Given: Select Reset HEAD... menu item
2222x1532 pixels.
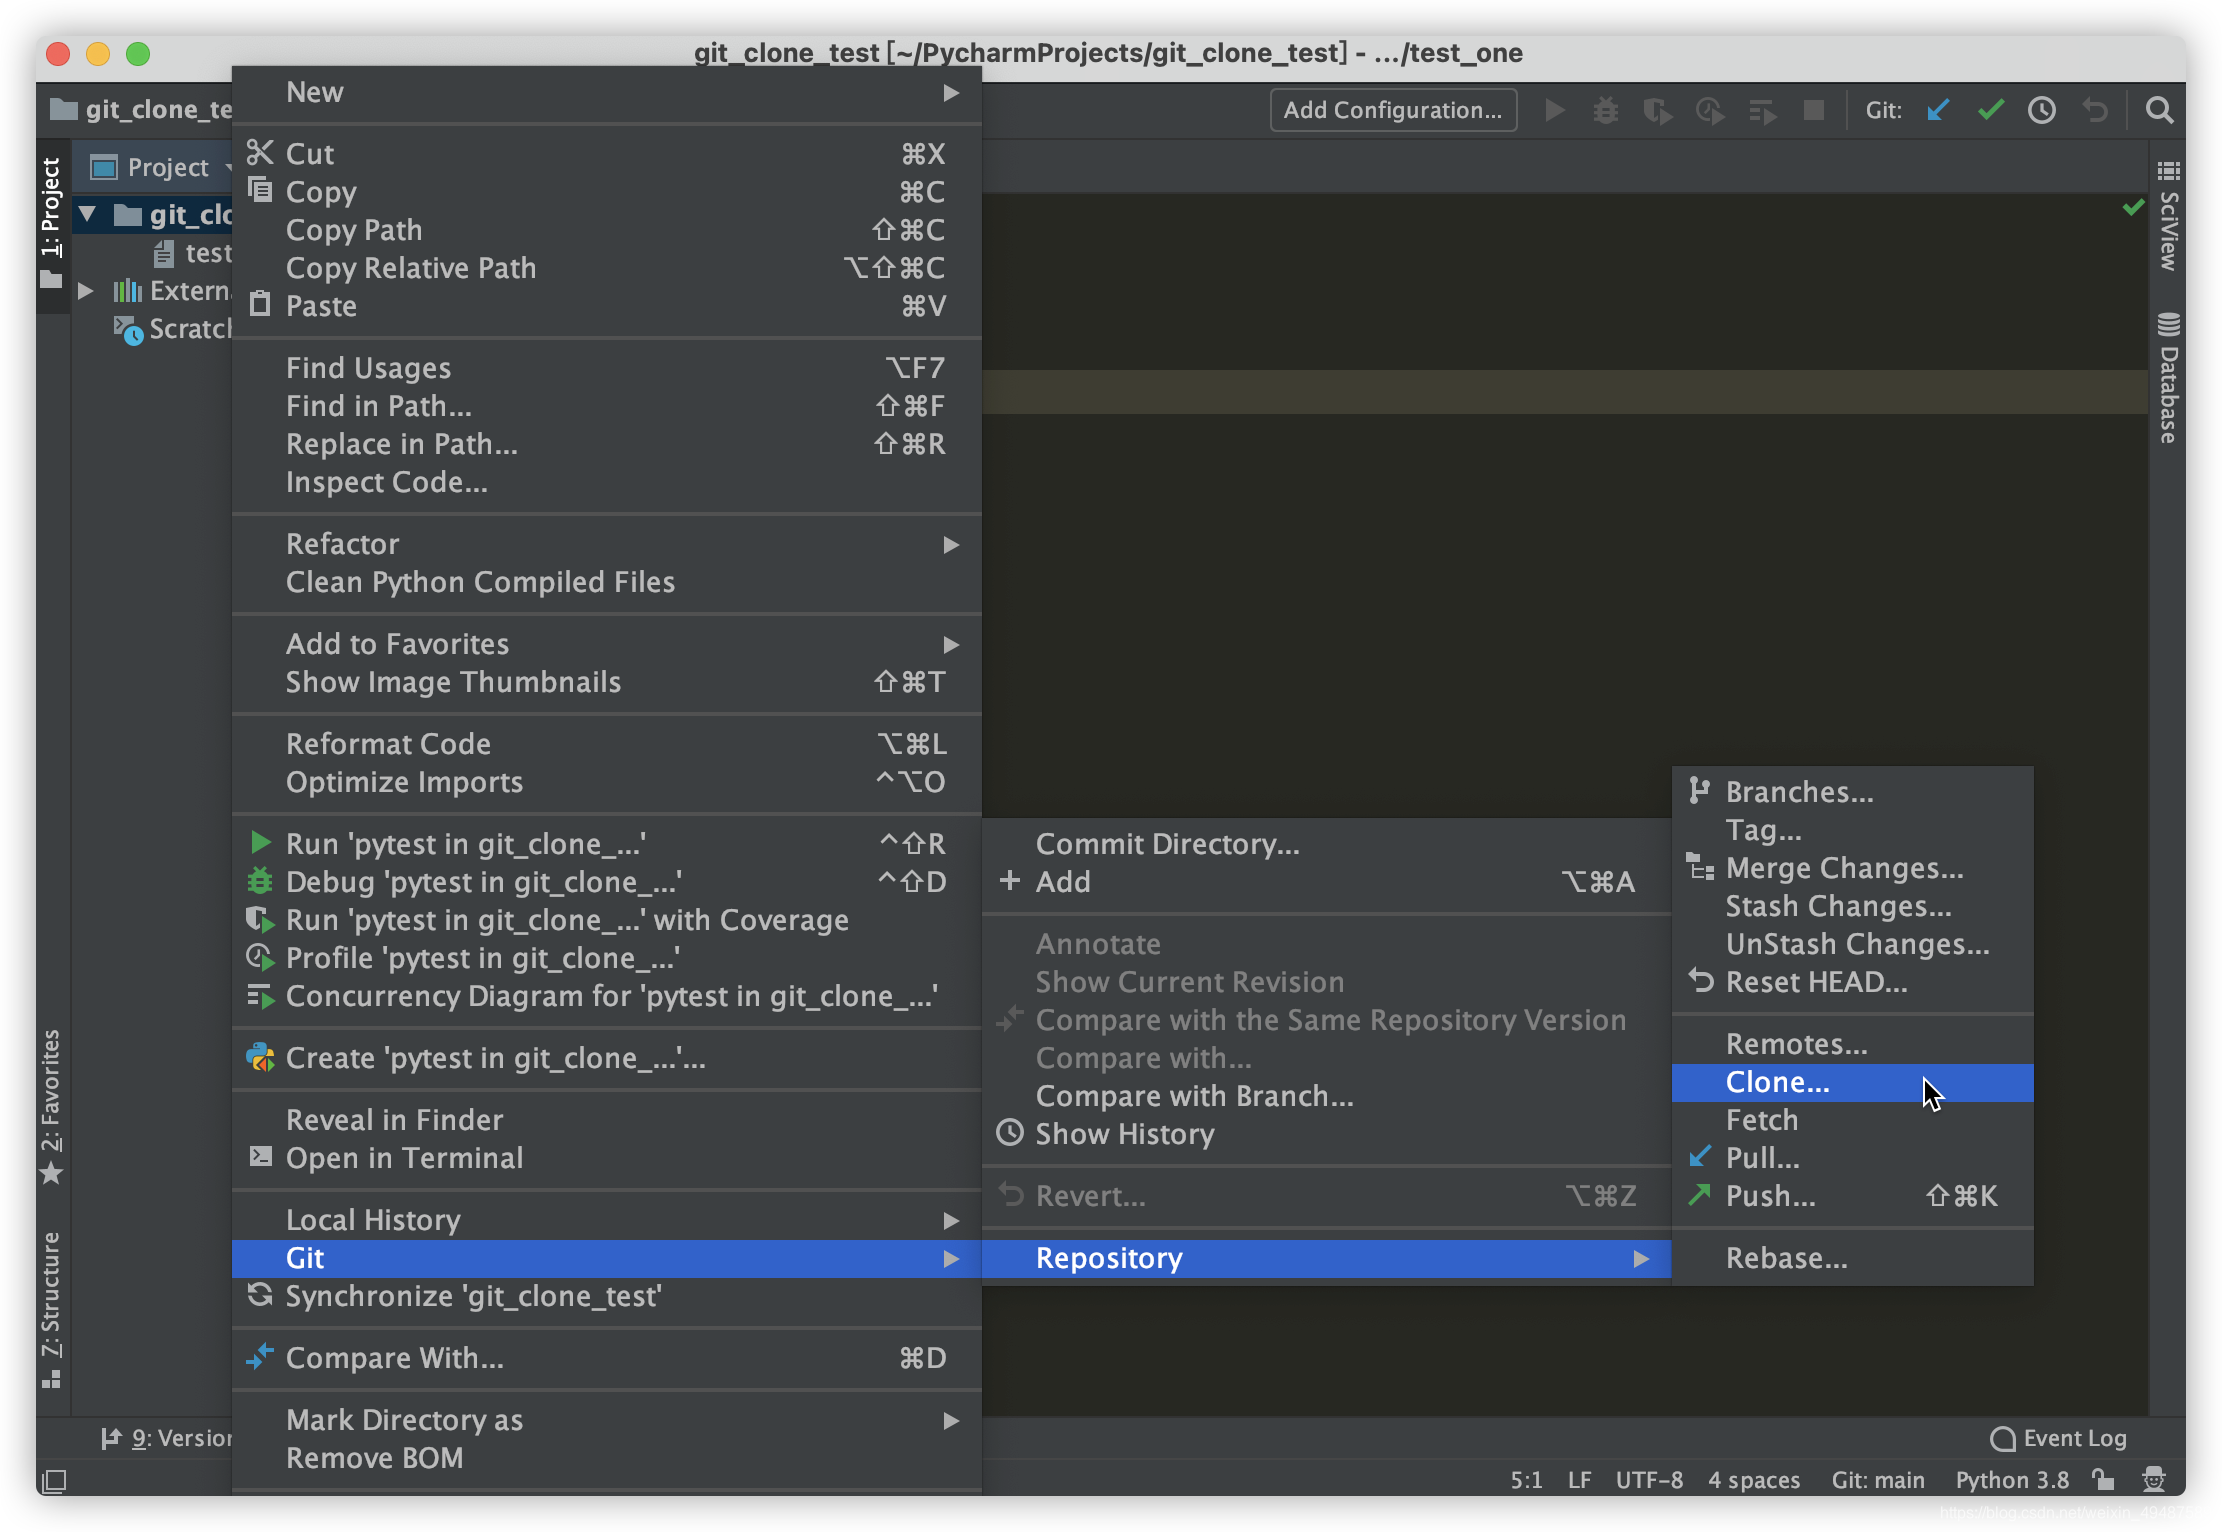Looking at the screenshot, I should pos(1852,982).
